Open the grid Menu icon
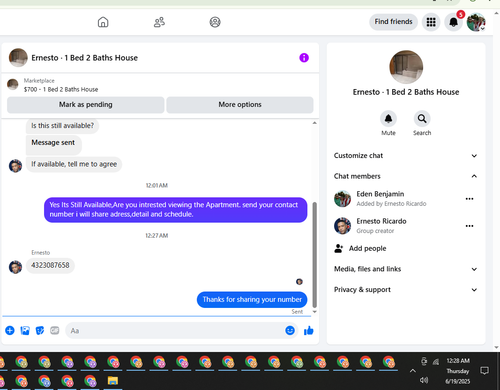This screenshot has width=500, height=390. click(431, 22)
